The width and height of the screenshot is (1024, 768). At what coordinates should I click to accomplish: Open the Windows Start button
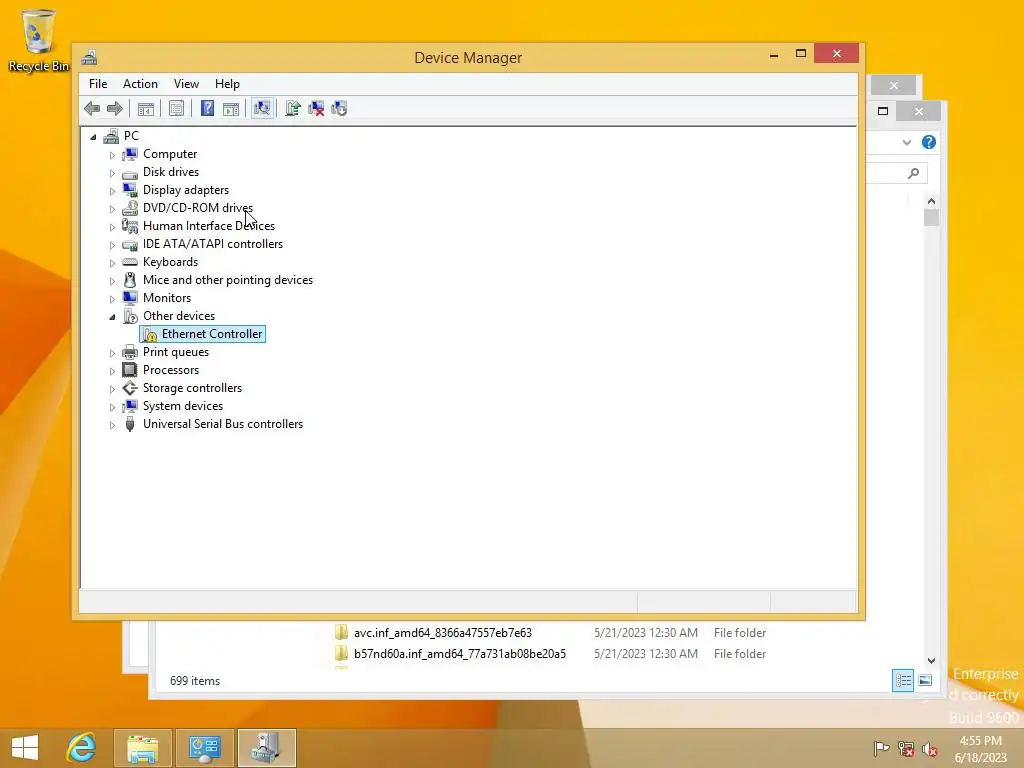[x=25, y=748]
